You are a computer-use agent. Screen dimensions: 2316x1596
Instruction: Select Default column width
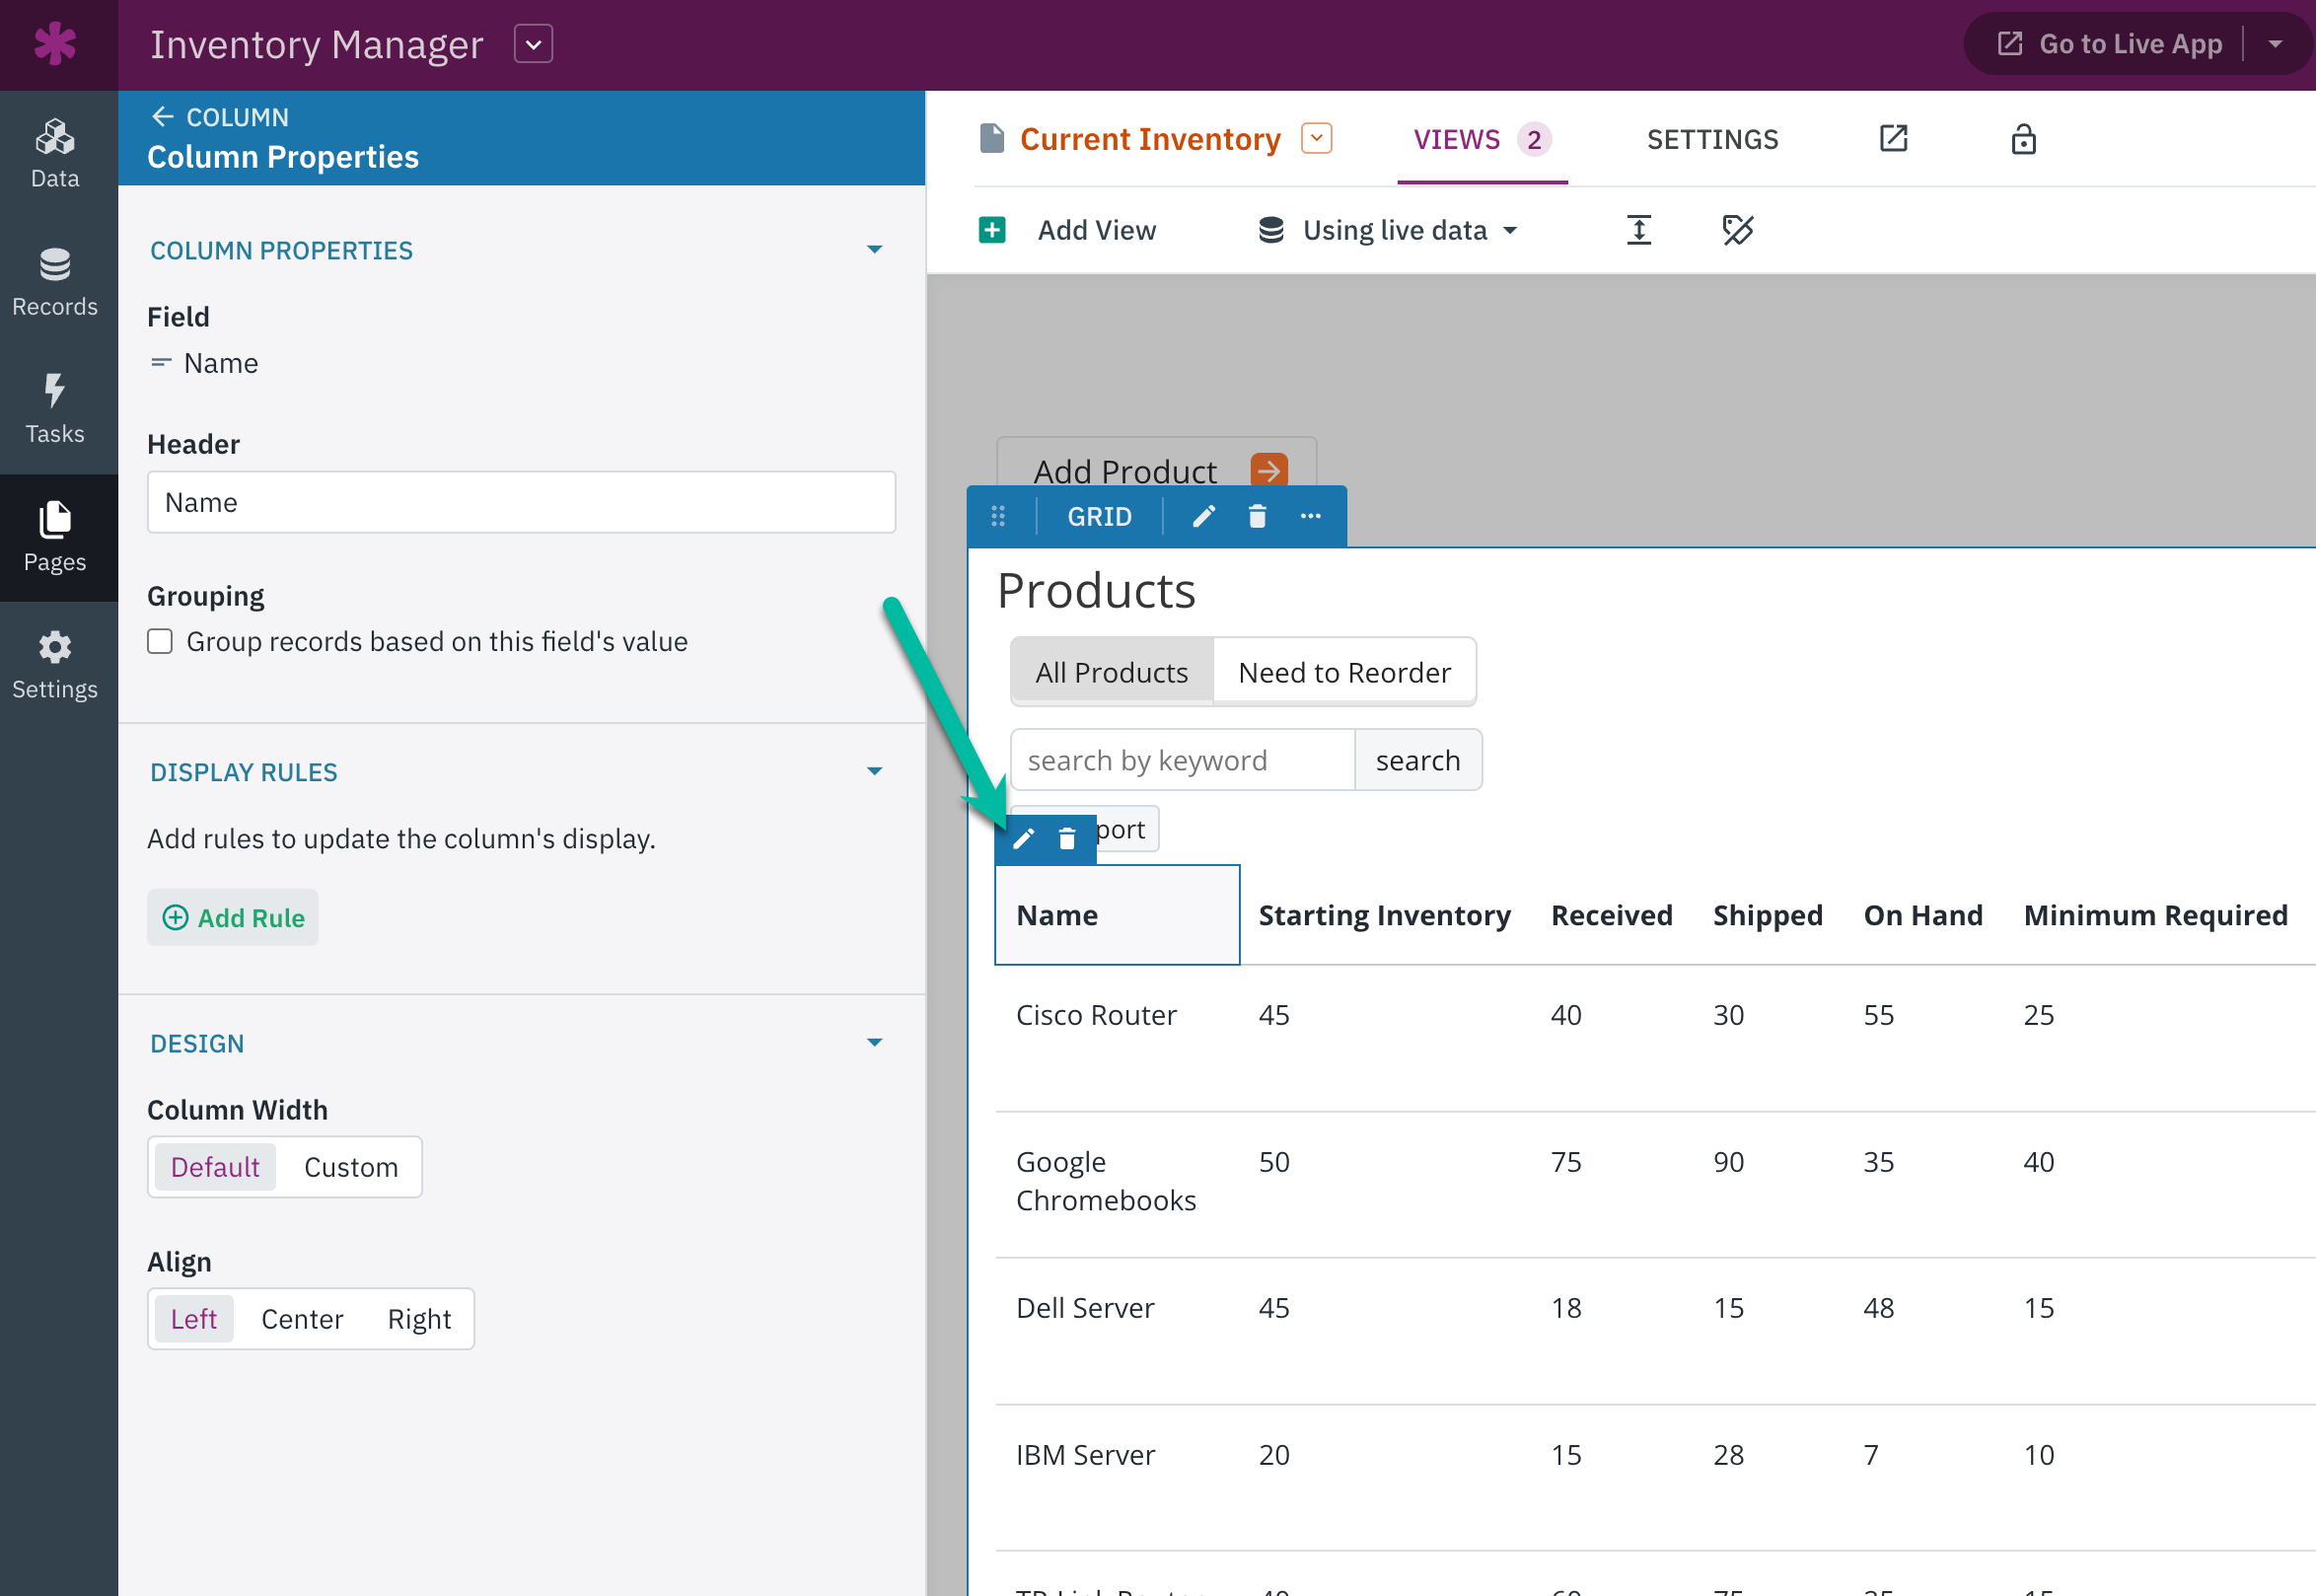point(215,1167)
